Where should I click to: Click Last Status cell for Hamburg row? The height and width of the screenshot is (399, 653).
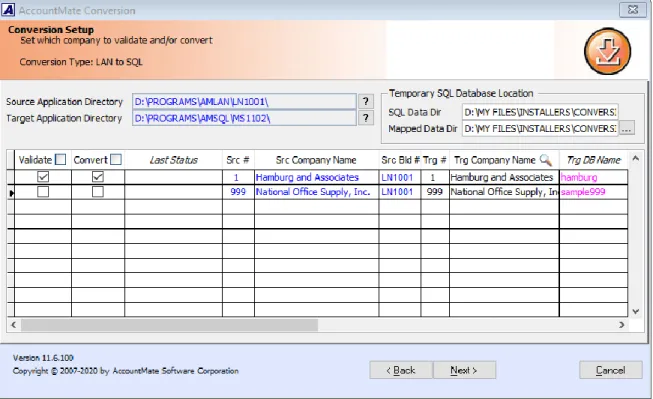[x=173, y=177]
